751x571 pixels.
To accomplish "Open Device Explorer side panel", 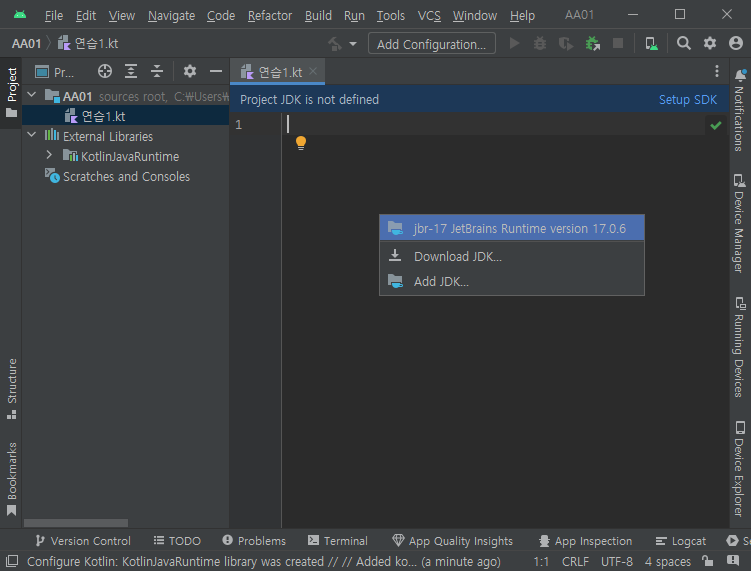I will click(740, 468).
